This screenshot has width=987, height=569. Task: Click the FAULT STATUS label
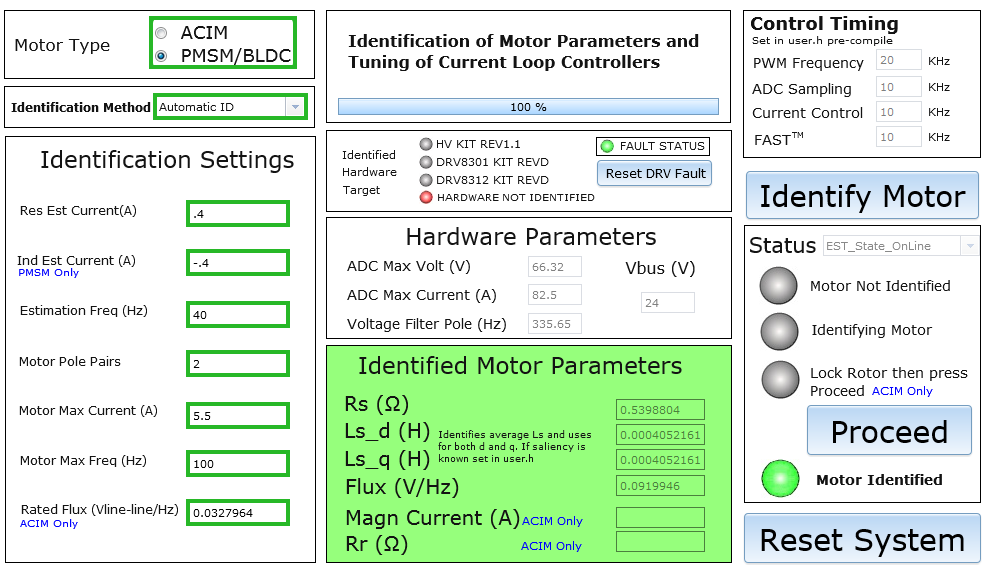point(662,146)
